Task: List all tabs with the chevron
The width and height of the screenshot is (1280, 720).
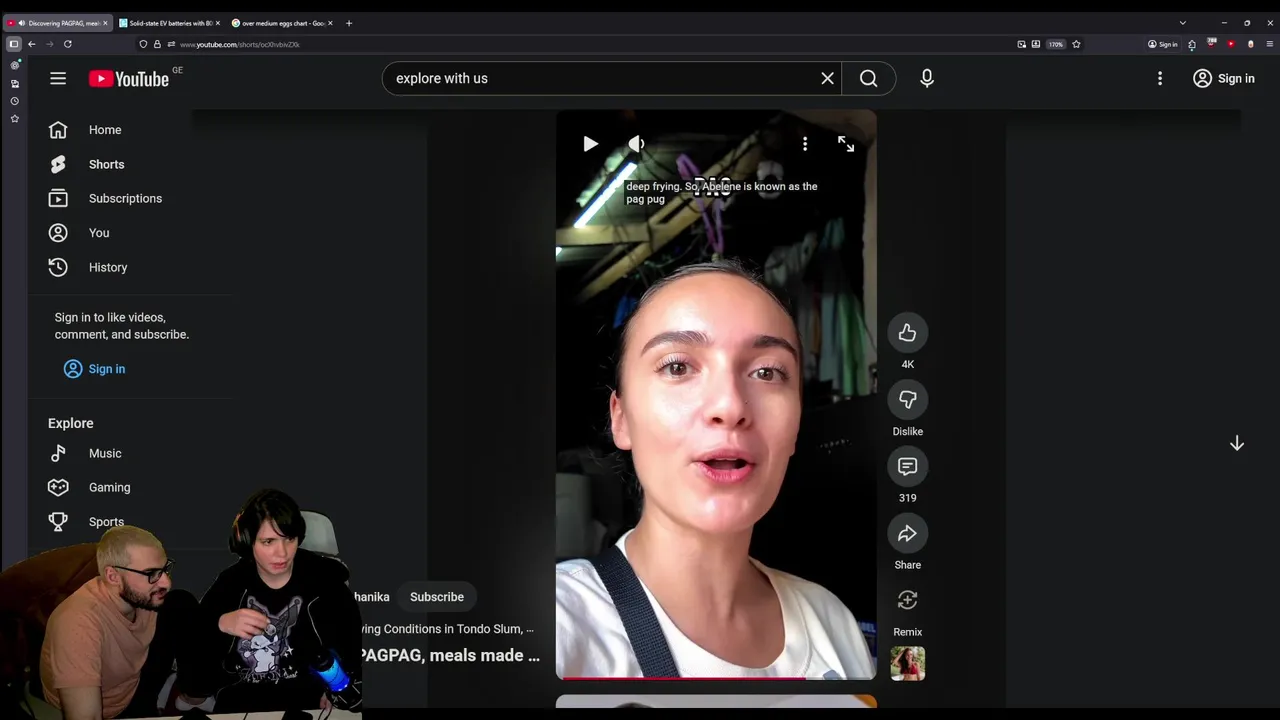Action: 1182,23
